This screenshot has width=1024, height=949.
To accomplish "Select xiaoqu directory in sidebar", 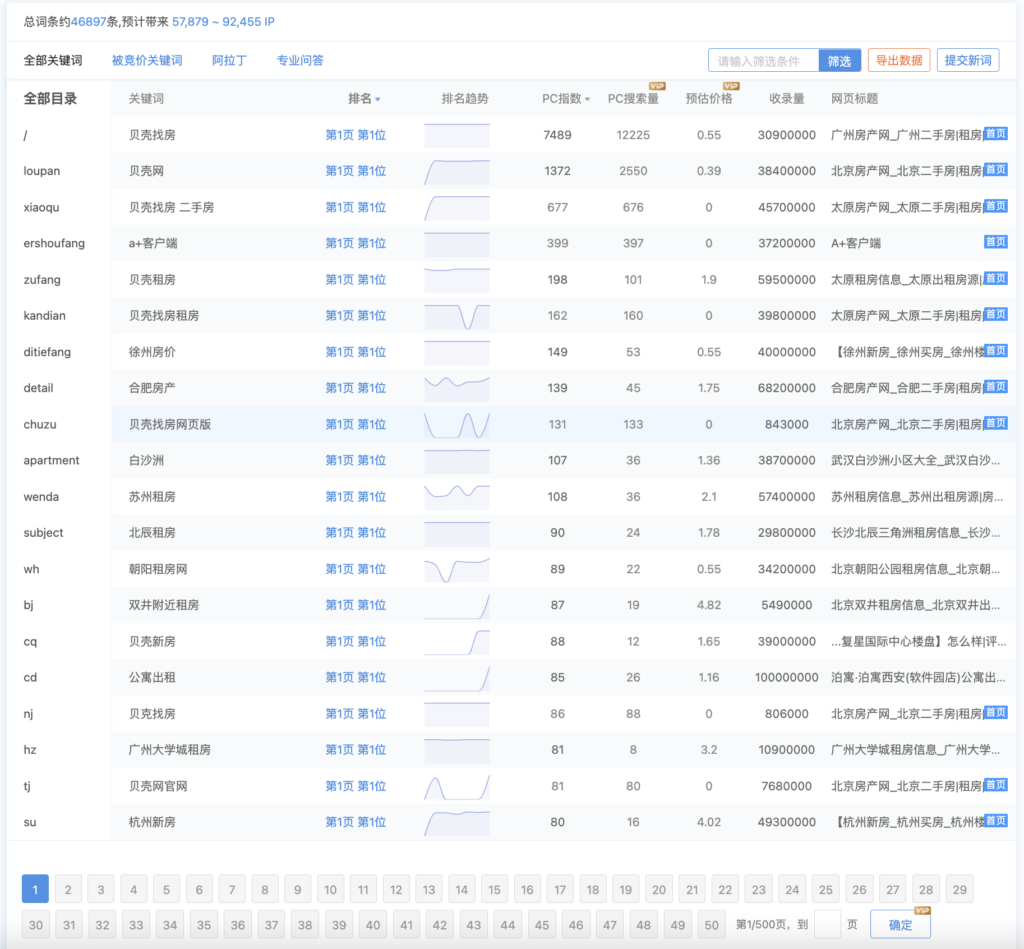I will (41, 207).
